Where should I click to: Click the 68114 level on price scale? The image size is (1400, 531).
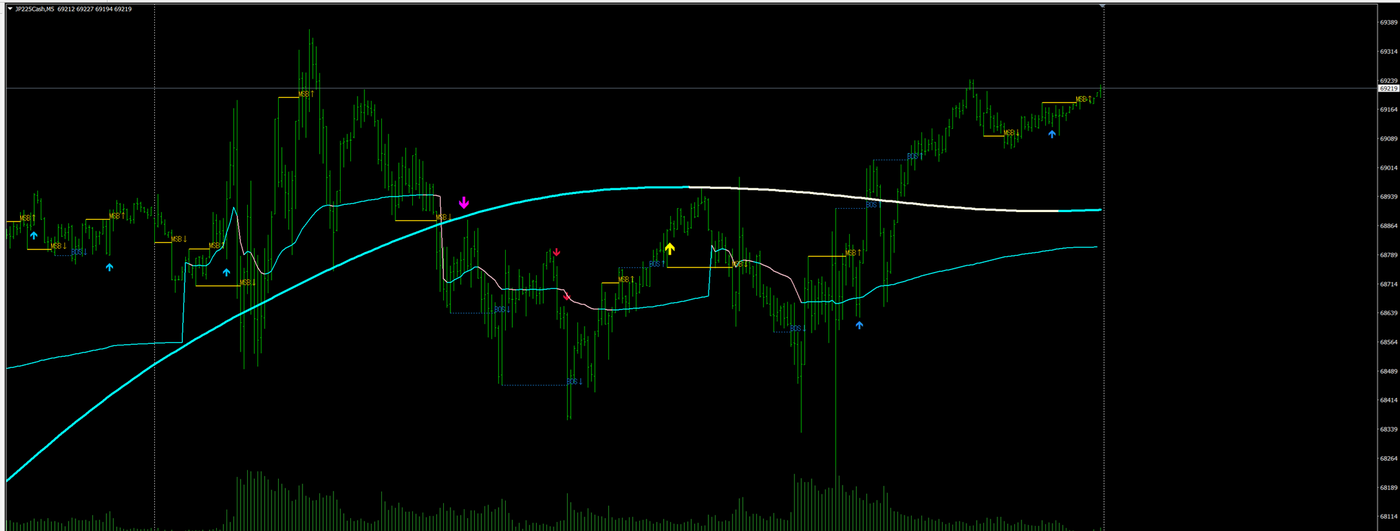tap(1387, 517)
